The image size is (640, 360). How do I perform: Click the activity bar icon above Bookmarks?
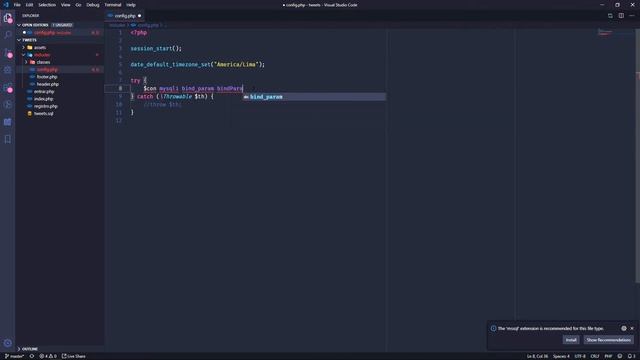tap(7, 122)
